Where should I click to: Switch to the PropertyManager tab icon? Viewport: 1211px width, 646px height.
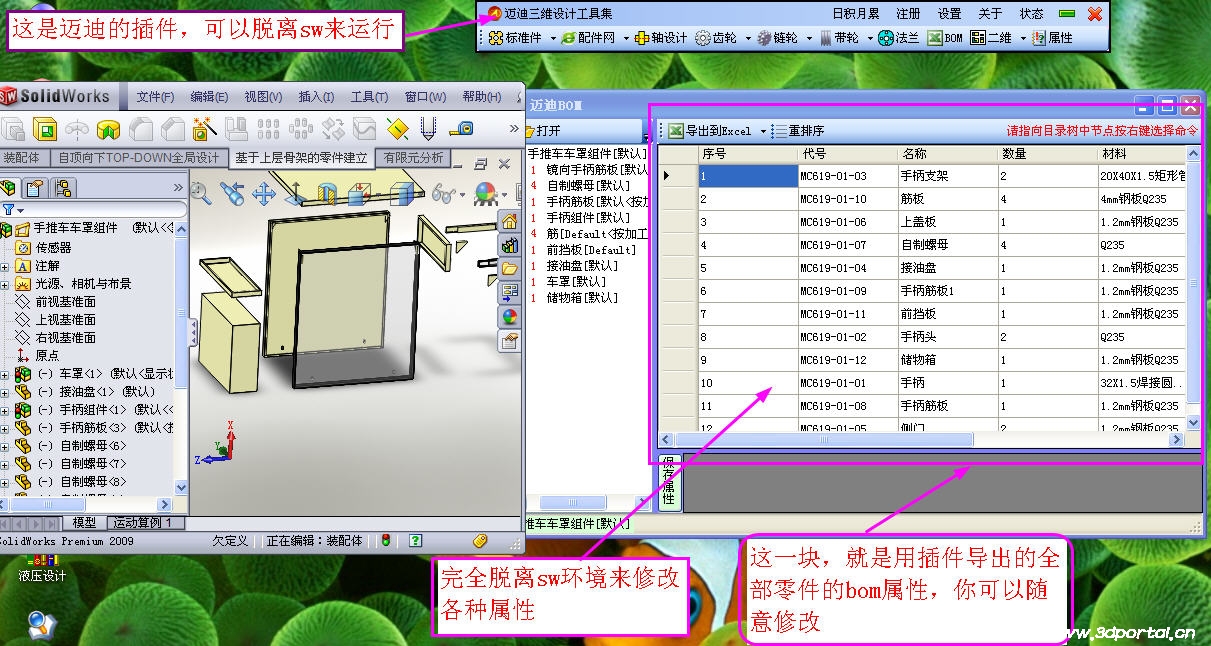[35, 188]
